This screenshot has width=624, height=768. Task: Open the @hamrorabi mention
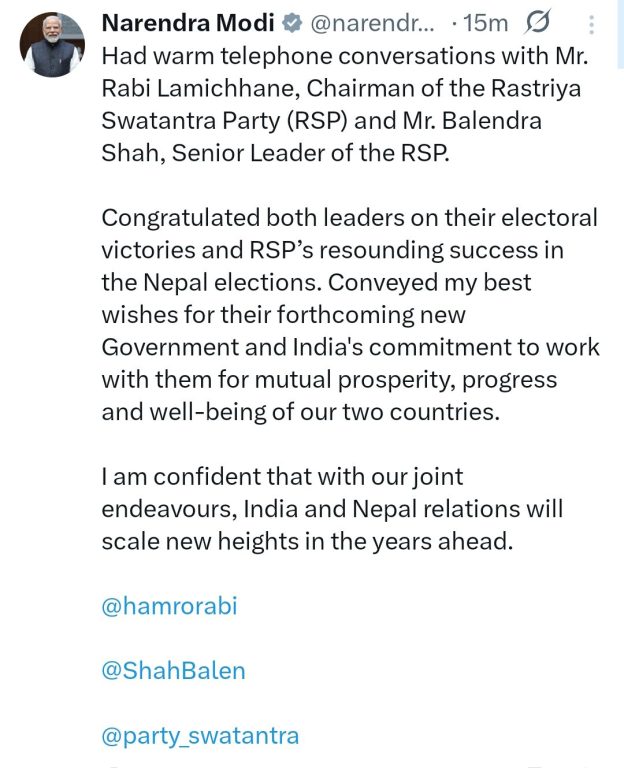[x=170, y=606]
